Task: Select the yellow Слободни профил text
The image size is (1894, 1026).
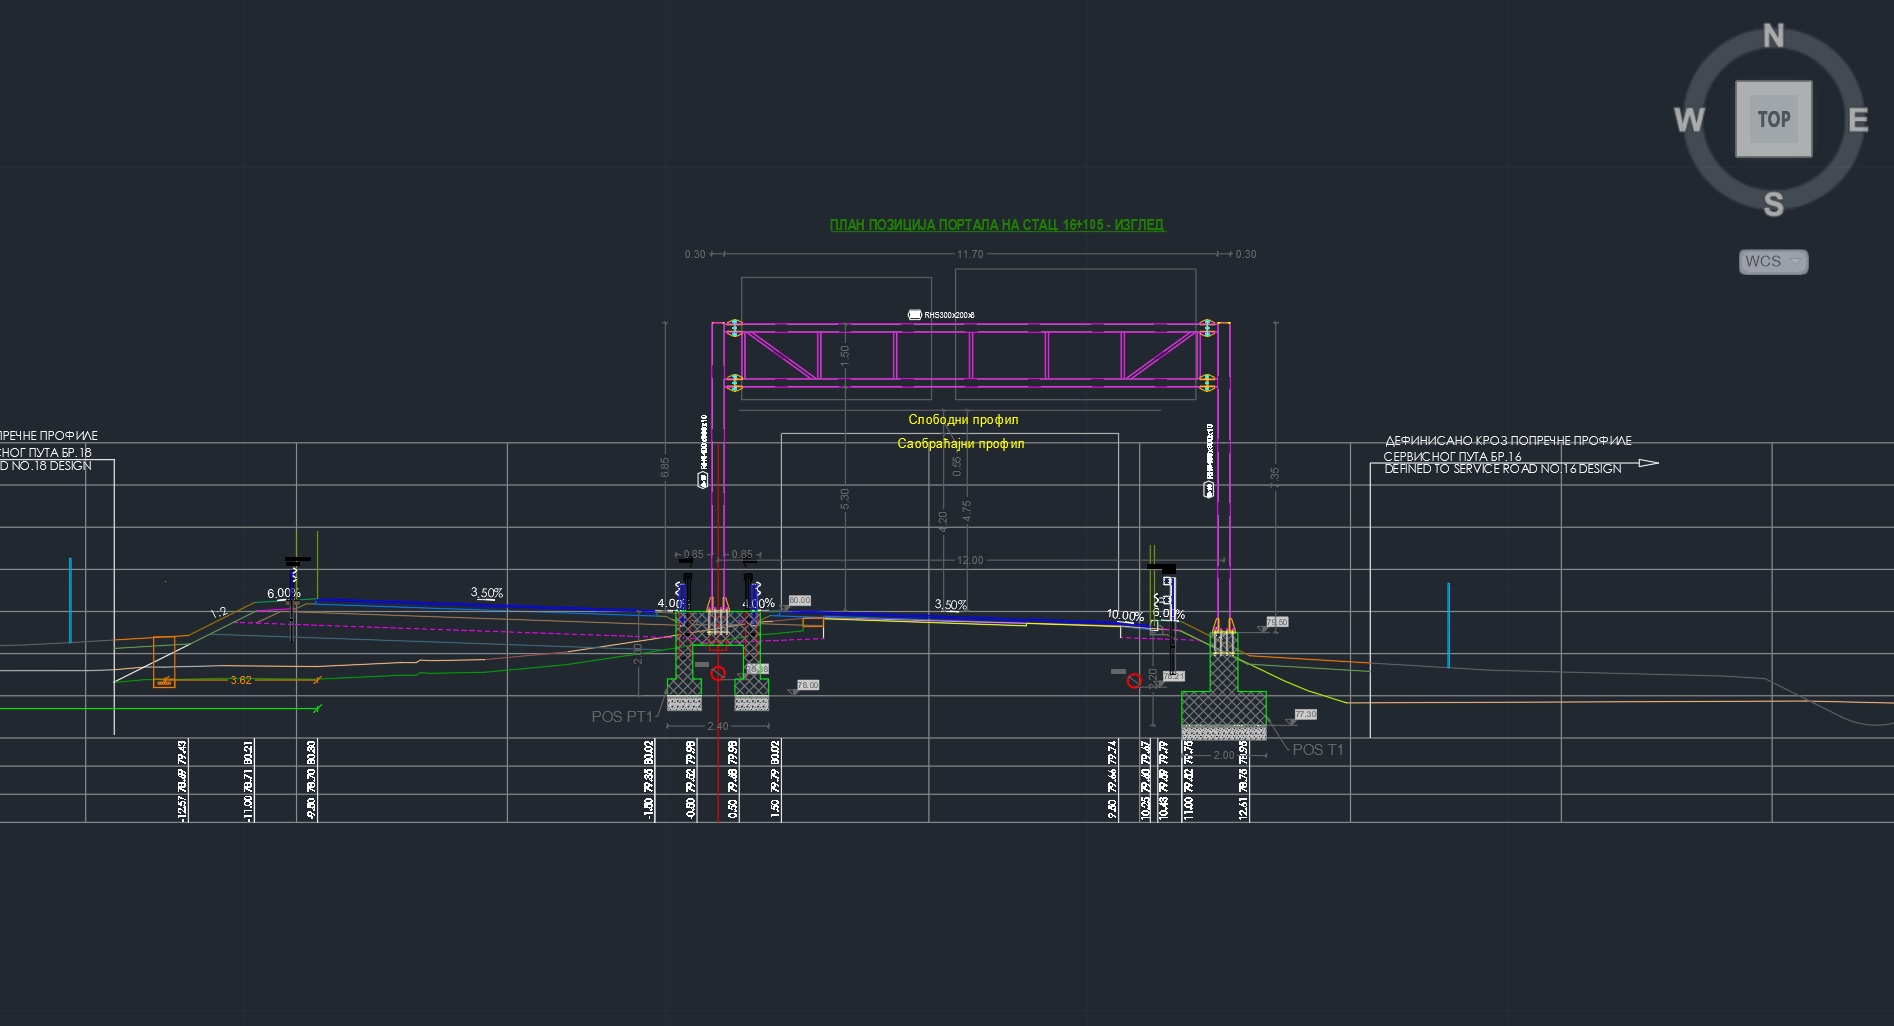Action: (x=963, y=419)
